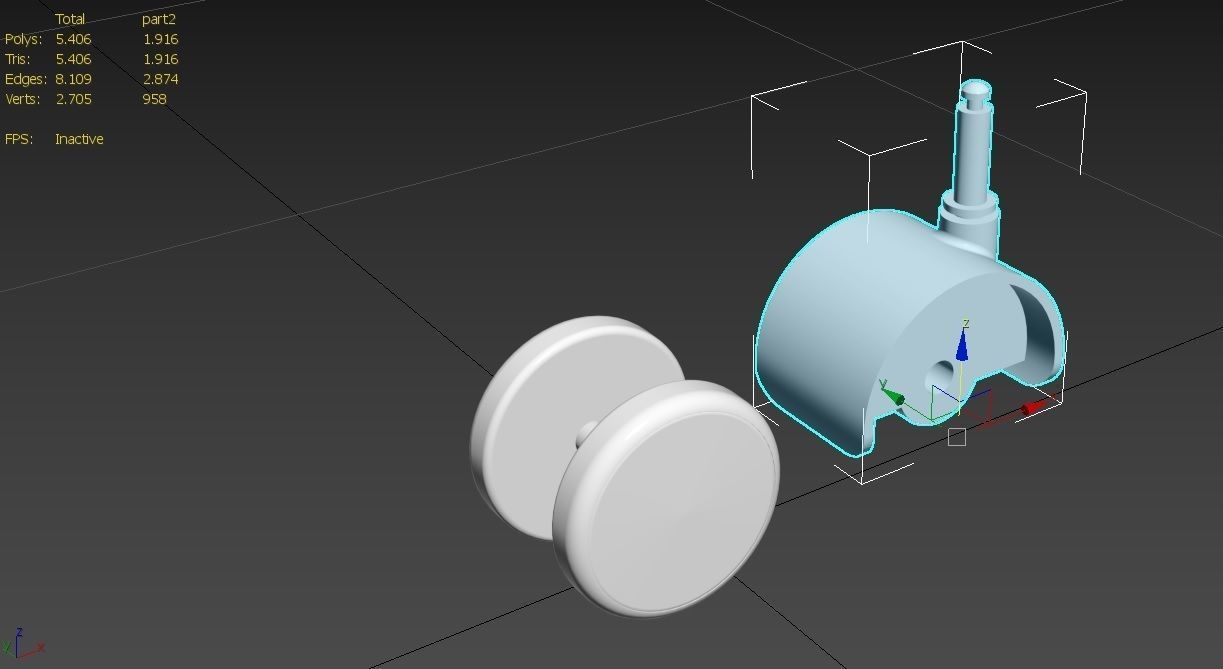Image resolution: width=1223 pixels, height=669 pixels.
Task: Click the Tris part2 value 1.916
Action: 160,59
